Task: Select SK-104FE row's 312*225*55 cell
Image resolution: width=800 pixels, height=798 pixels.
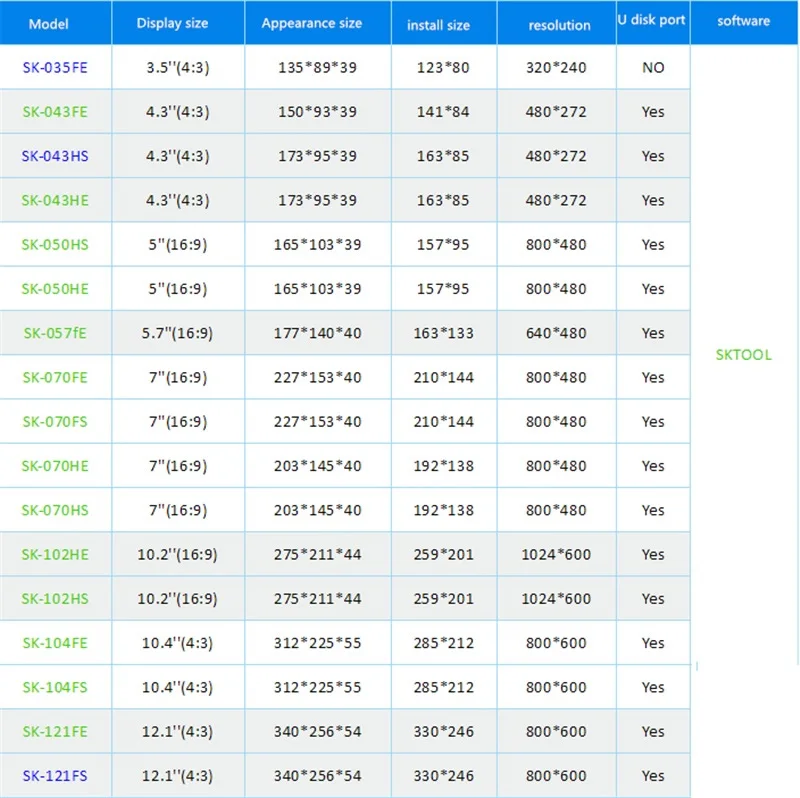Action: 317,643
